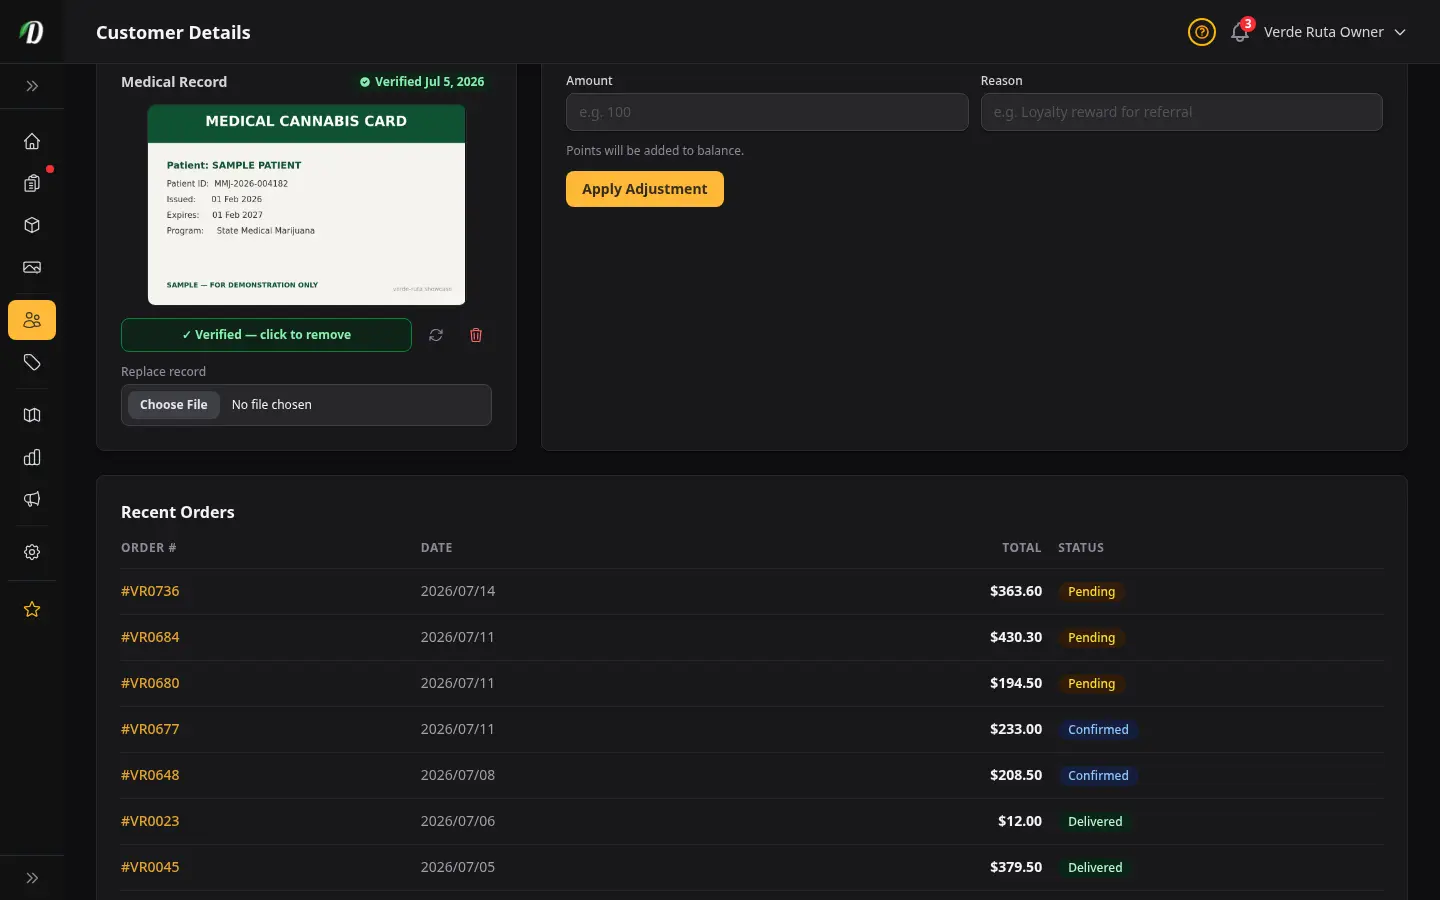
Task: Open the Analytics bar chart icon
Action: [x=32, y=457]
